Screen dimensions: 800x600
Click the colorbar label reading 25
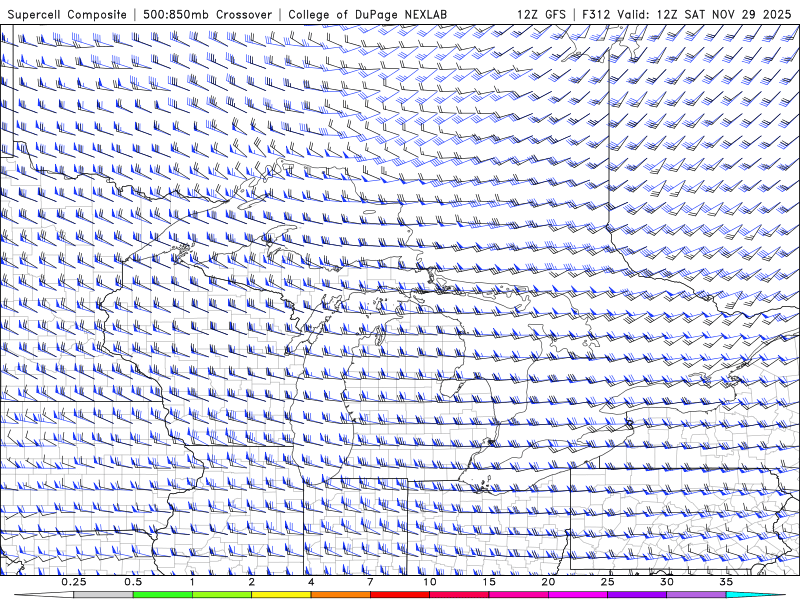[607, 582]
